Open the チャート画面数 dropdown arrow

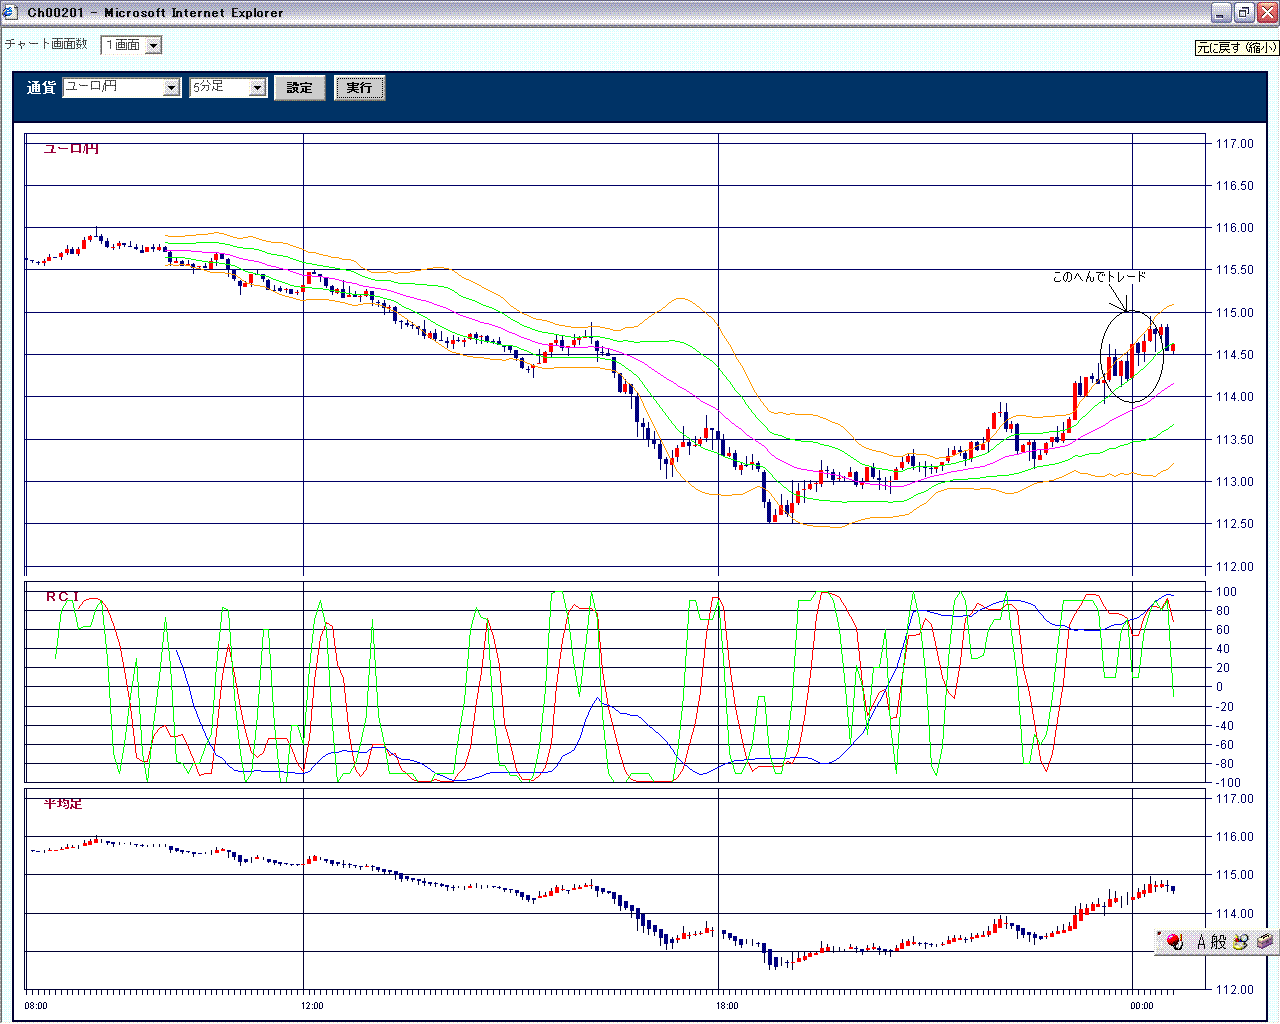pos(154,45)
